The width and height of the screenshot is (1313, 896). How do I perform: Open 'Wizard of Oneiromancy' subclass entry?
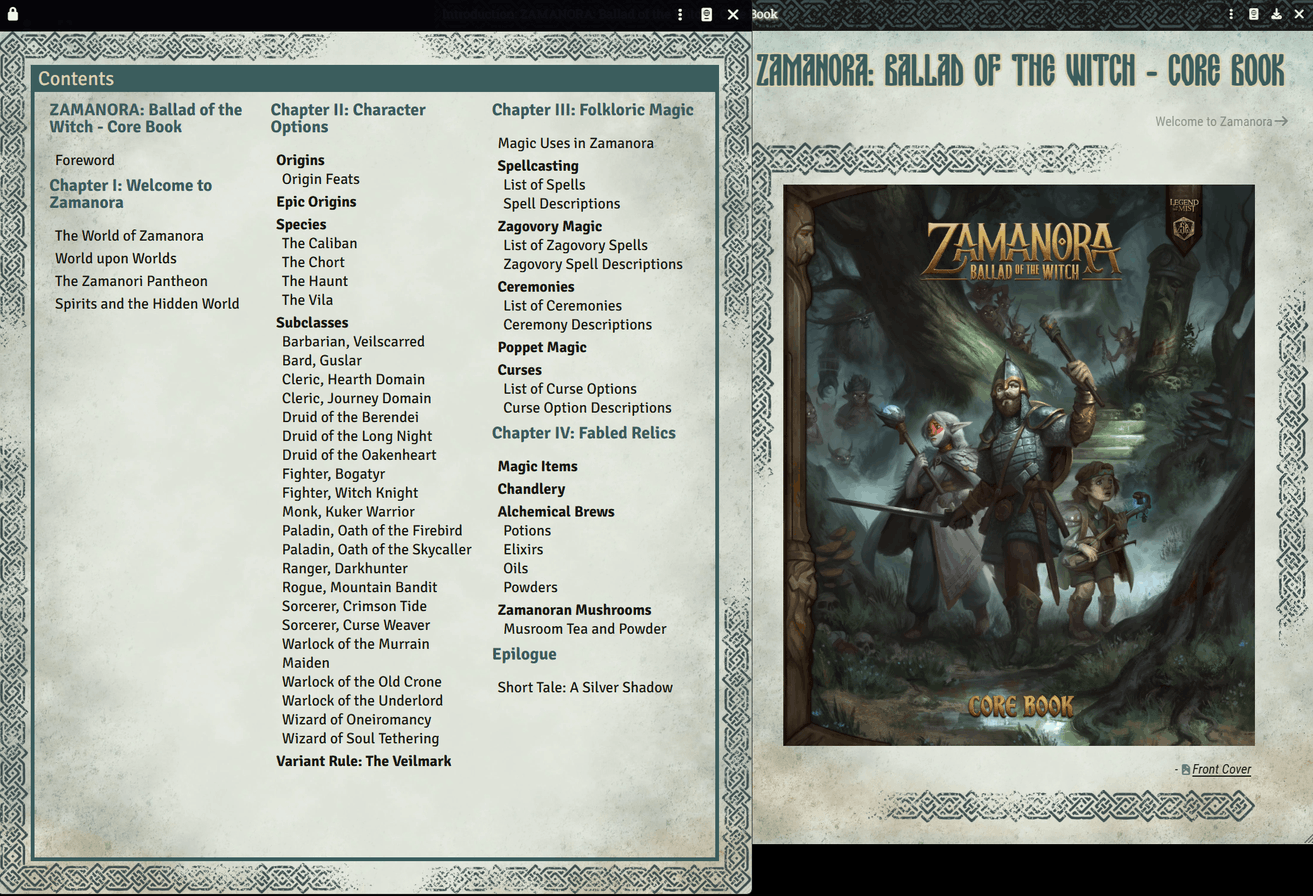(x=357, y=720)
